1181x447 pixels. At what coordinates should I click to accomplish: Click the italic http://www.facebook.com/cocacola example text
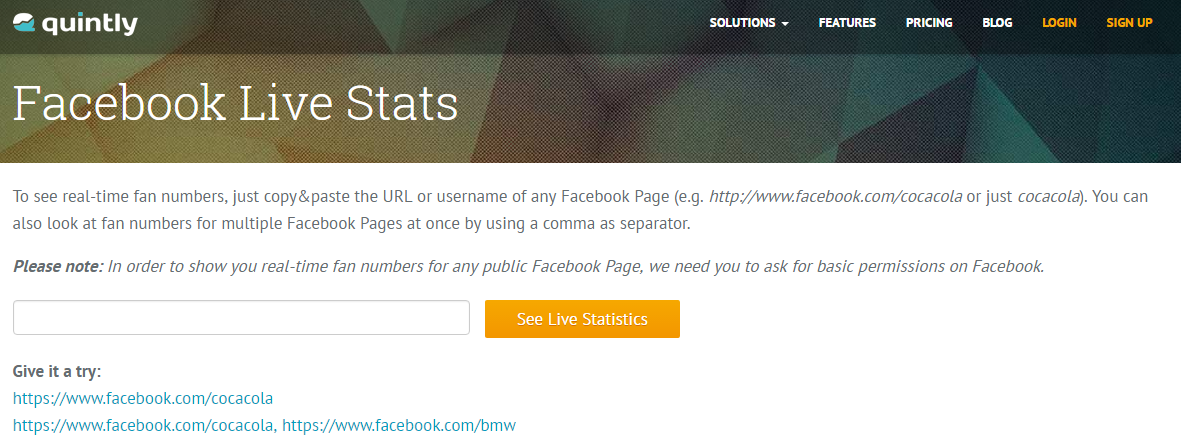pos(835,196)
